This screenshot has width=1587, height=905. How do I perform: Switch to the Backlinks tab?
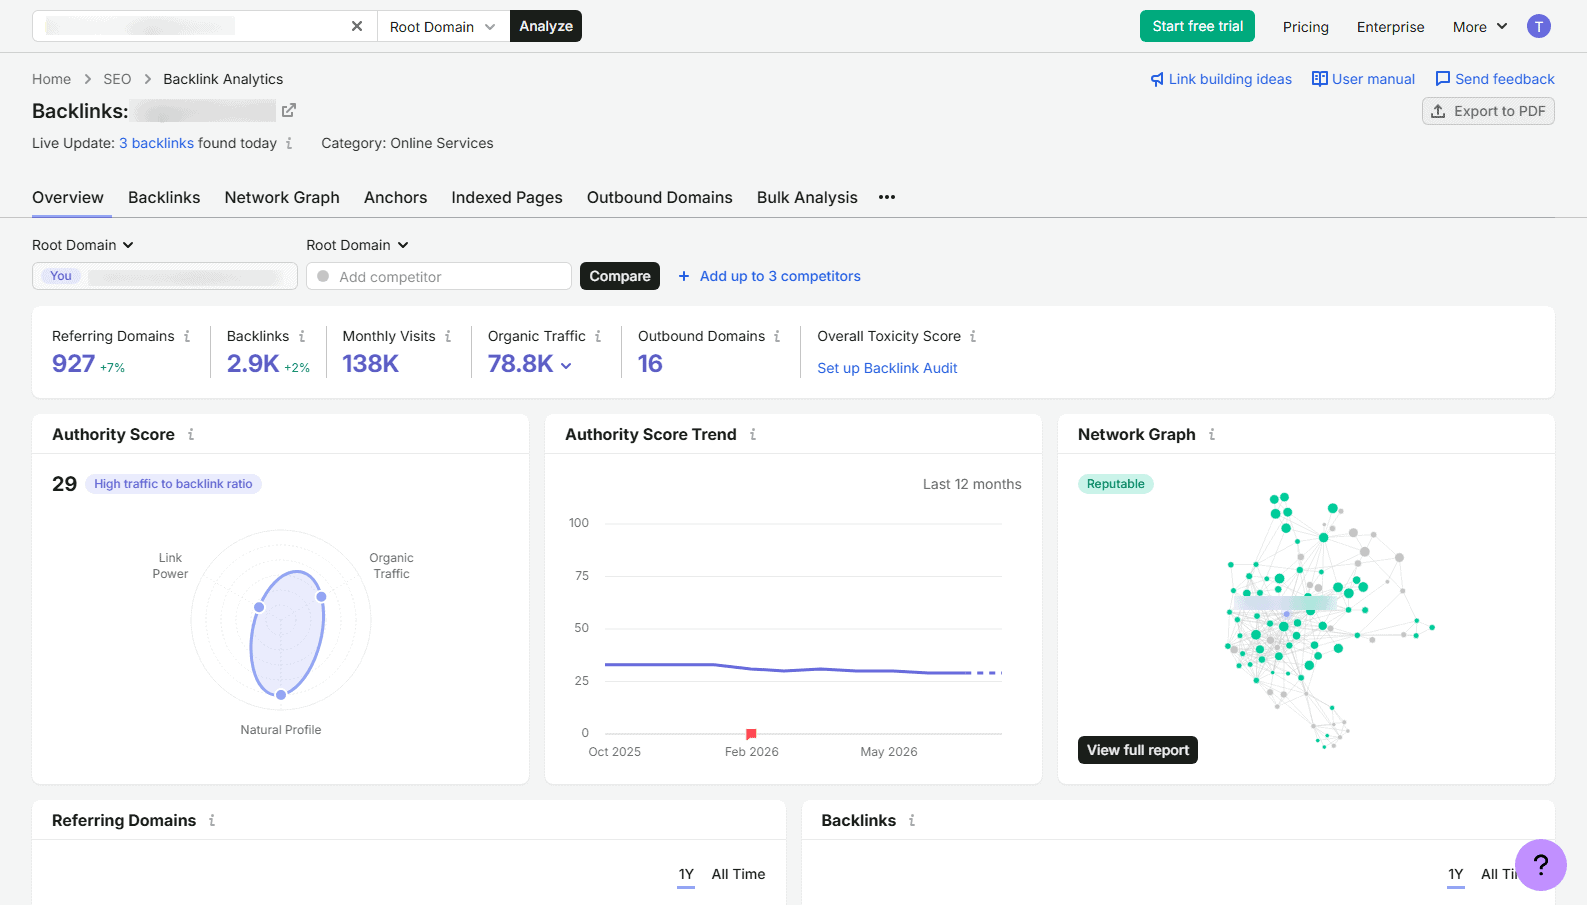point(164,197)
